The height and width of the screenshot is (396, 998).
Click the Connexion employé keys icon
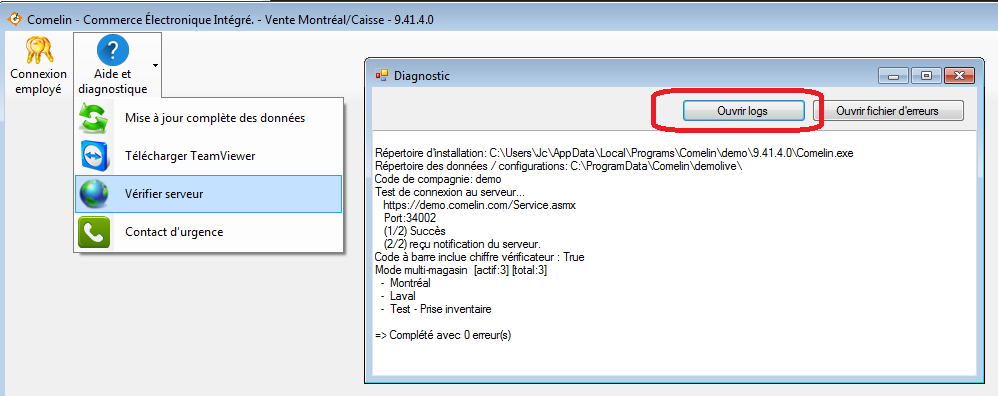[39, 51]
